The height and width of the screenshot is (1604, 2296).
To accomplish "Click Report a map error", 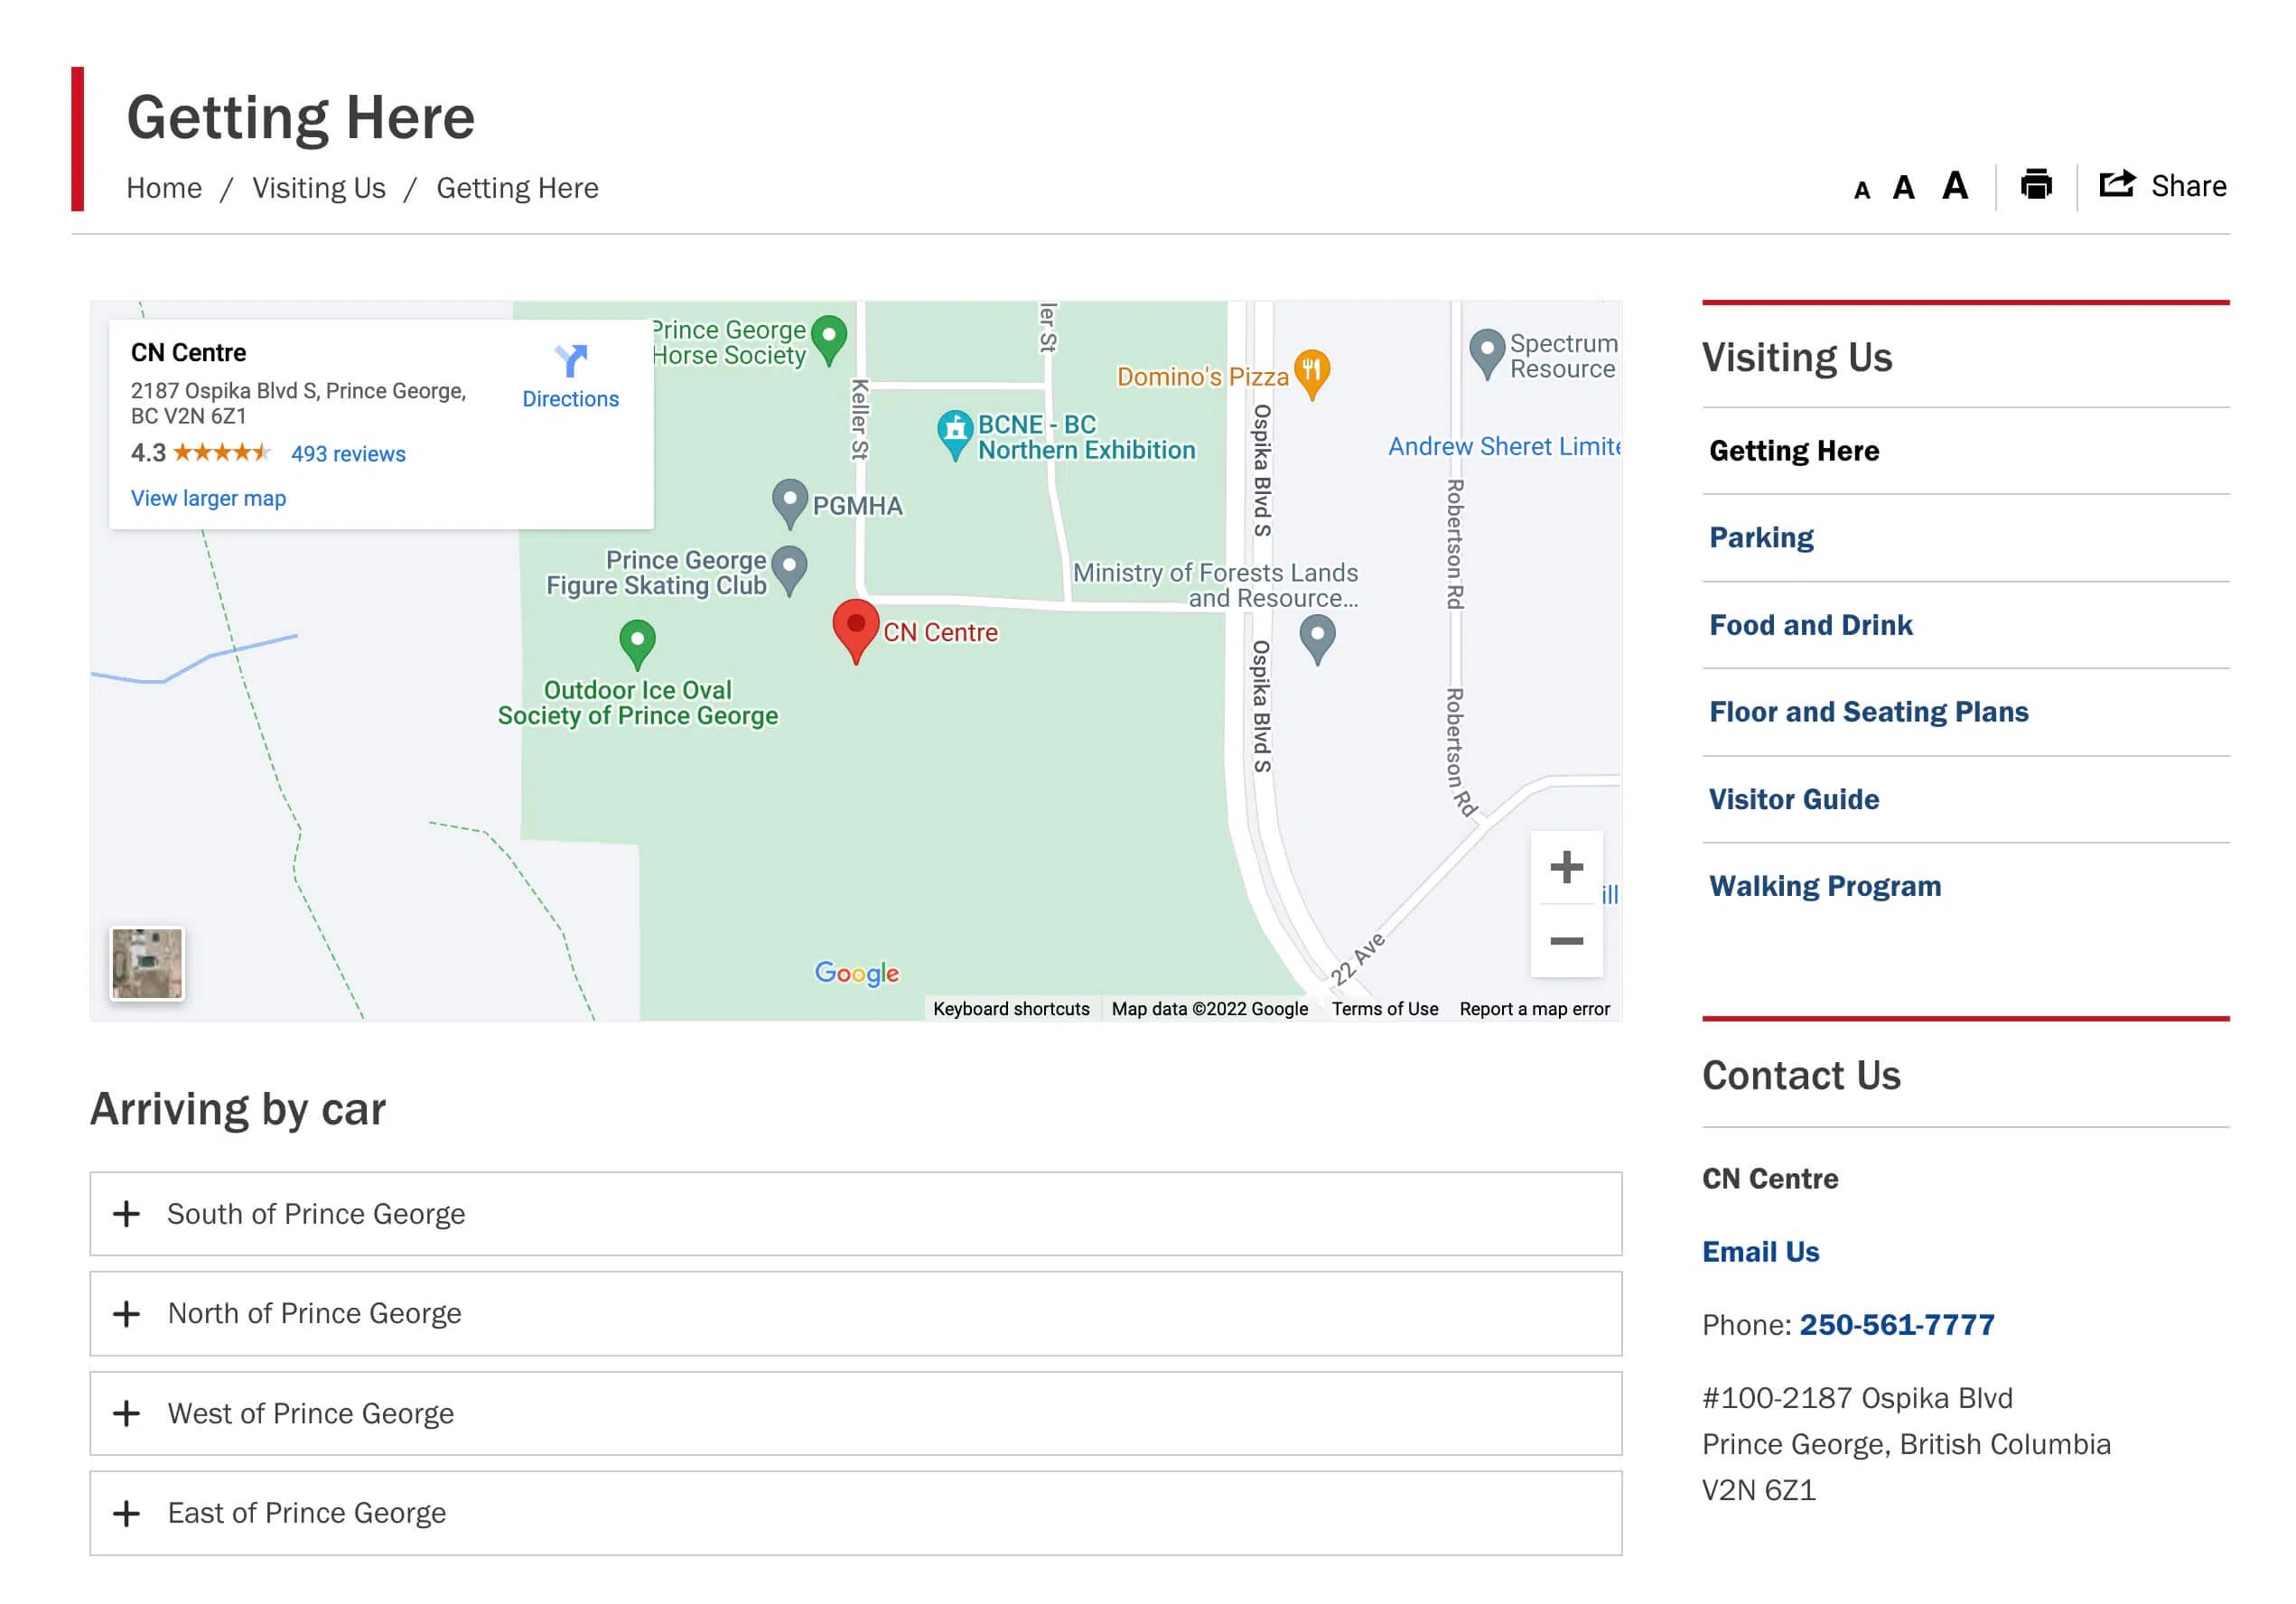I will [x=1534, y=1009].
